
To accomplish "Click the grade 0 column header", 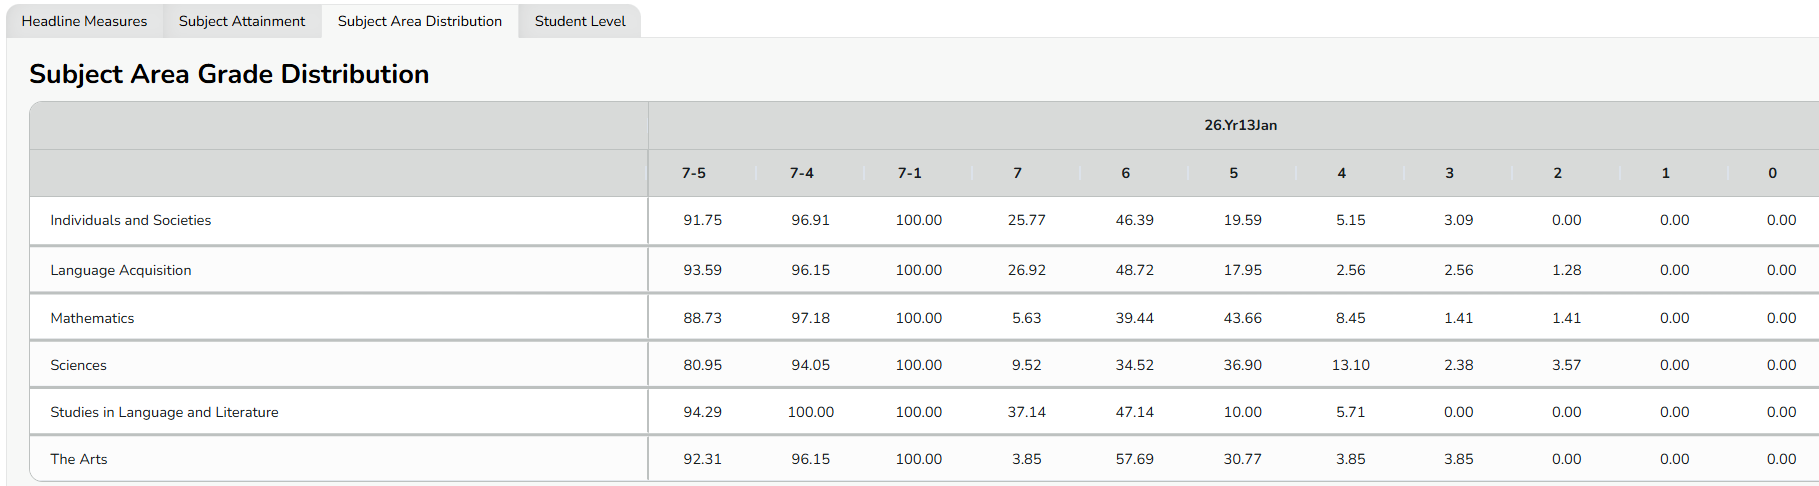I will (1773, 173).
